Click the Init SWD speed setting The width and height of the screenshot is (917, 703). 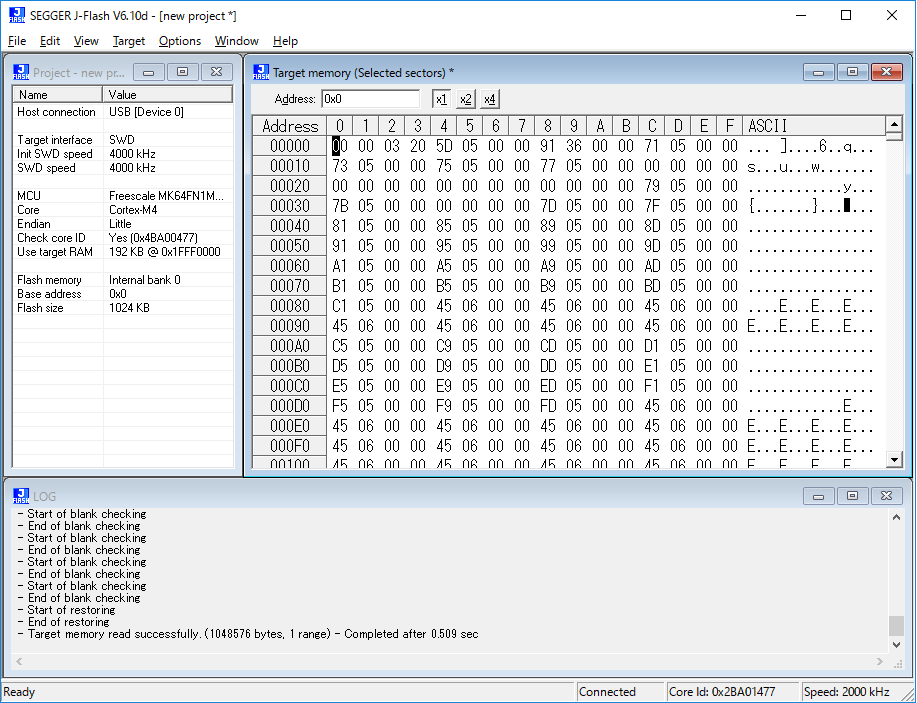pyautogui.click(x=123, y=154)
